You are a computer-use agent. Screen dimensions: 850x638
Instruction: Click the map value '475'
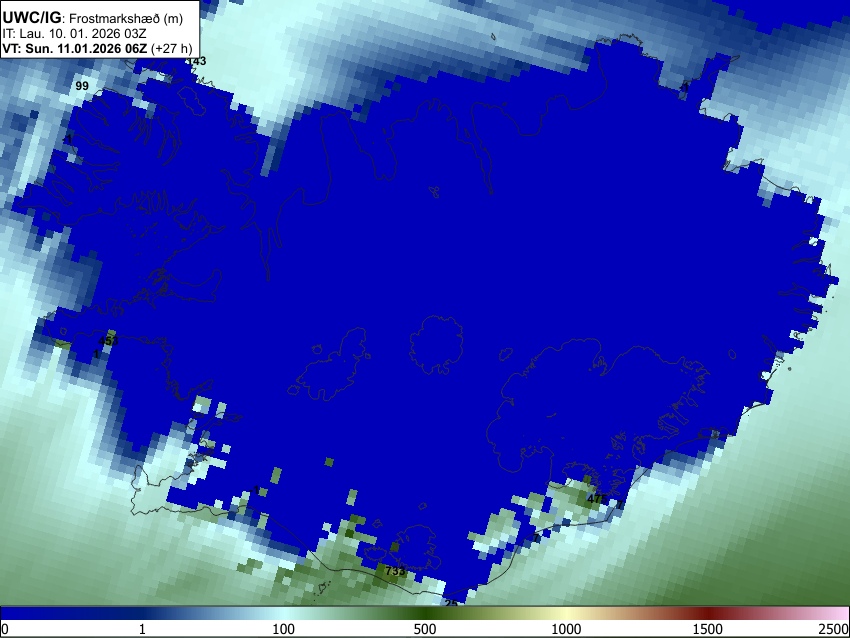[x=596, y=498]
